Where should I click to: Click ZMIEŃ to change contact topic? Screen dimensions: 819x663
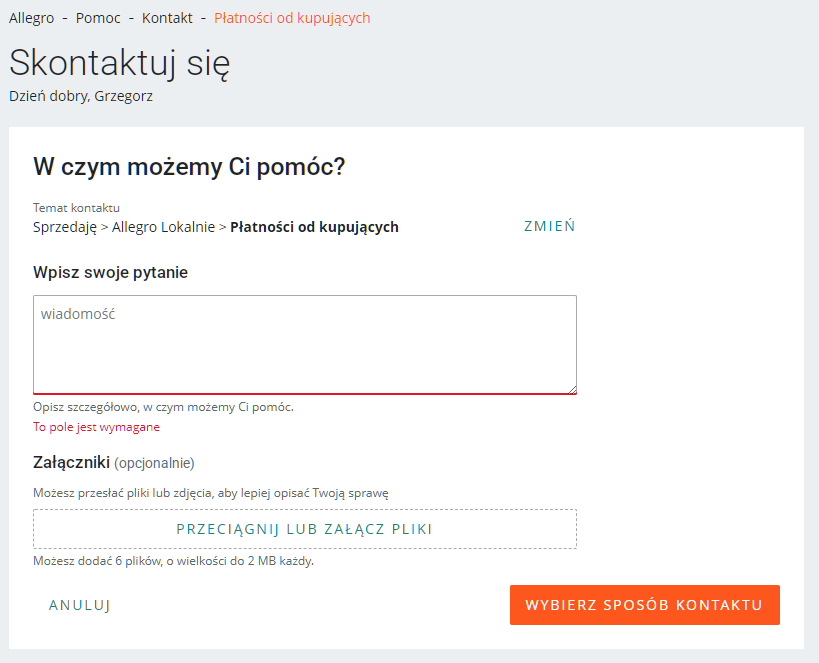click(549, 226)
